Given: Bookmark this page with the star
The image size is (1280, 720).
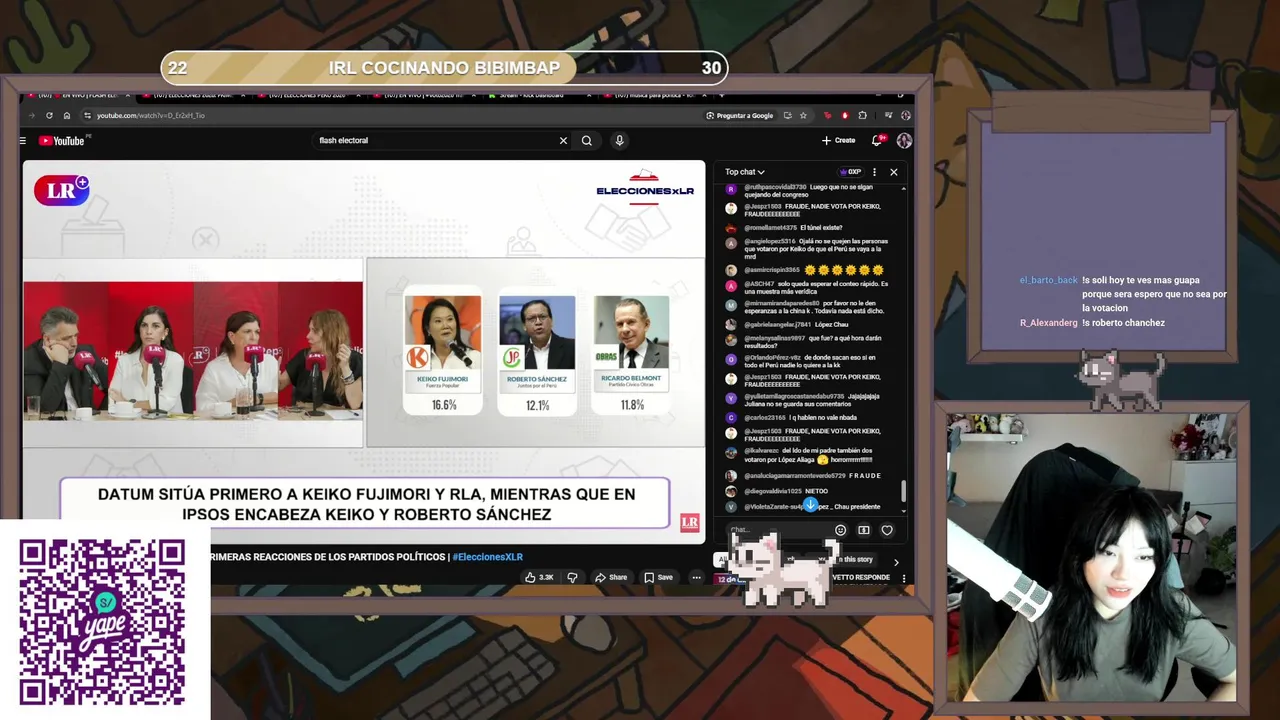Looking at the screenshot, I should tap(803, 116).
